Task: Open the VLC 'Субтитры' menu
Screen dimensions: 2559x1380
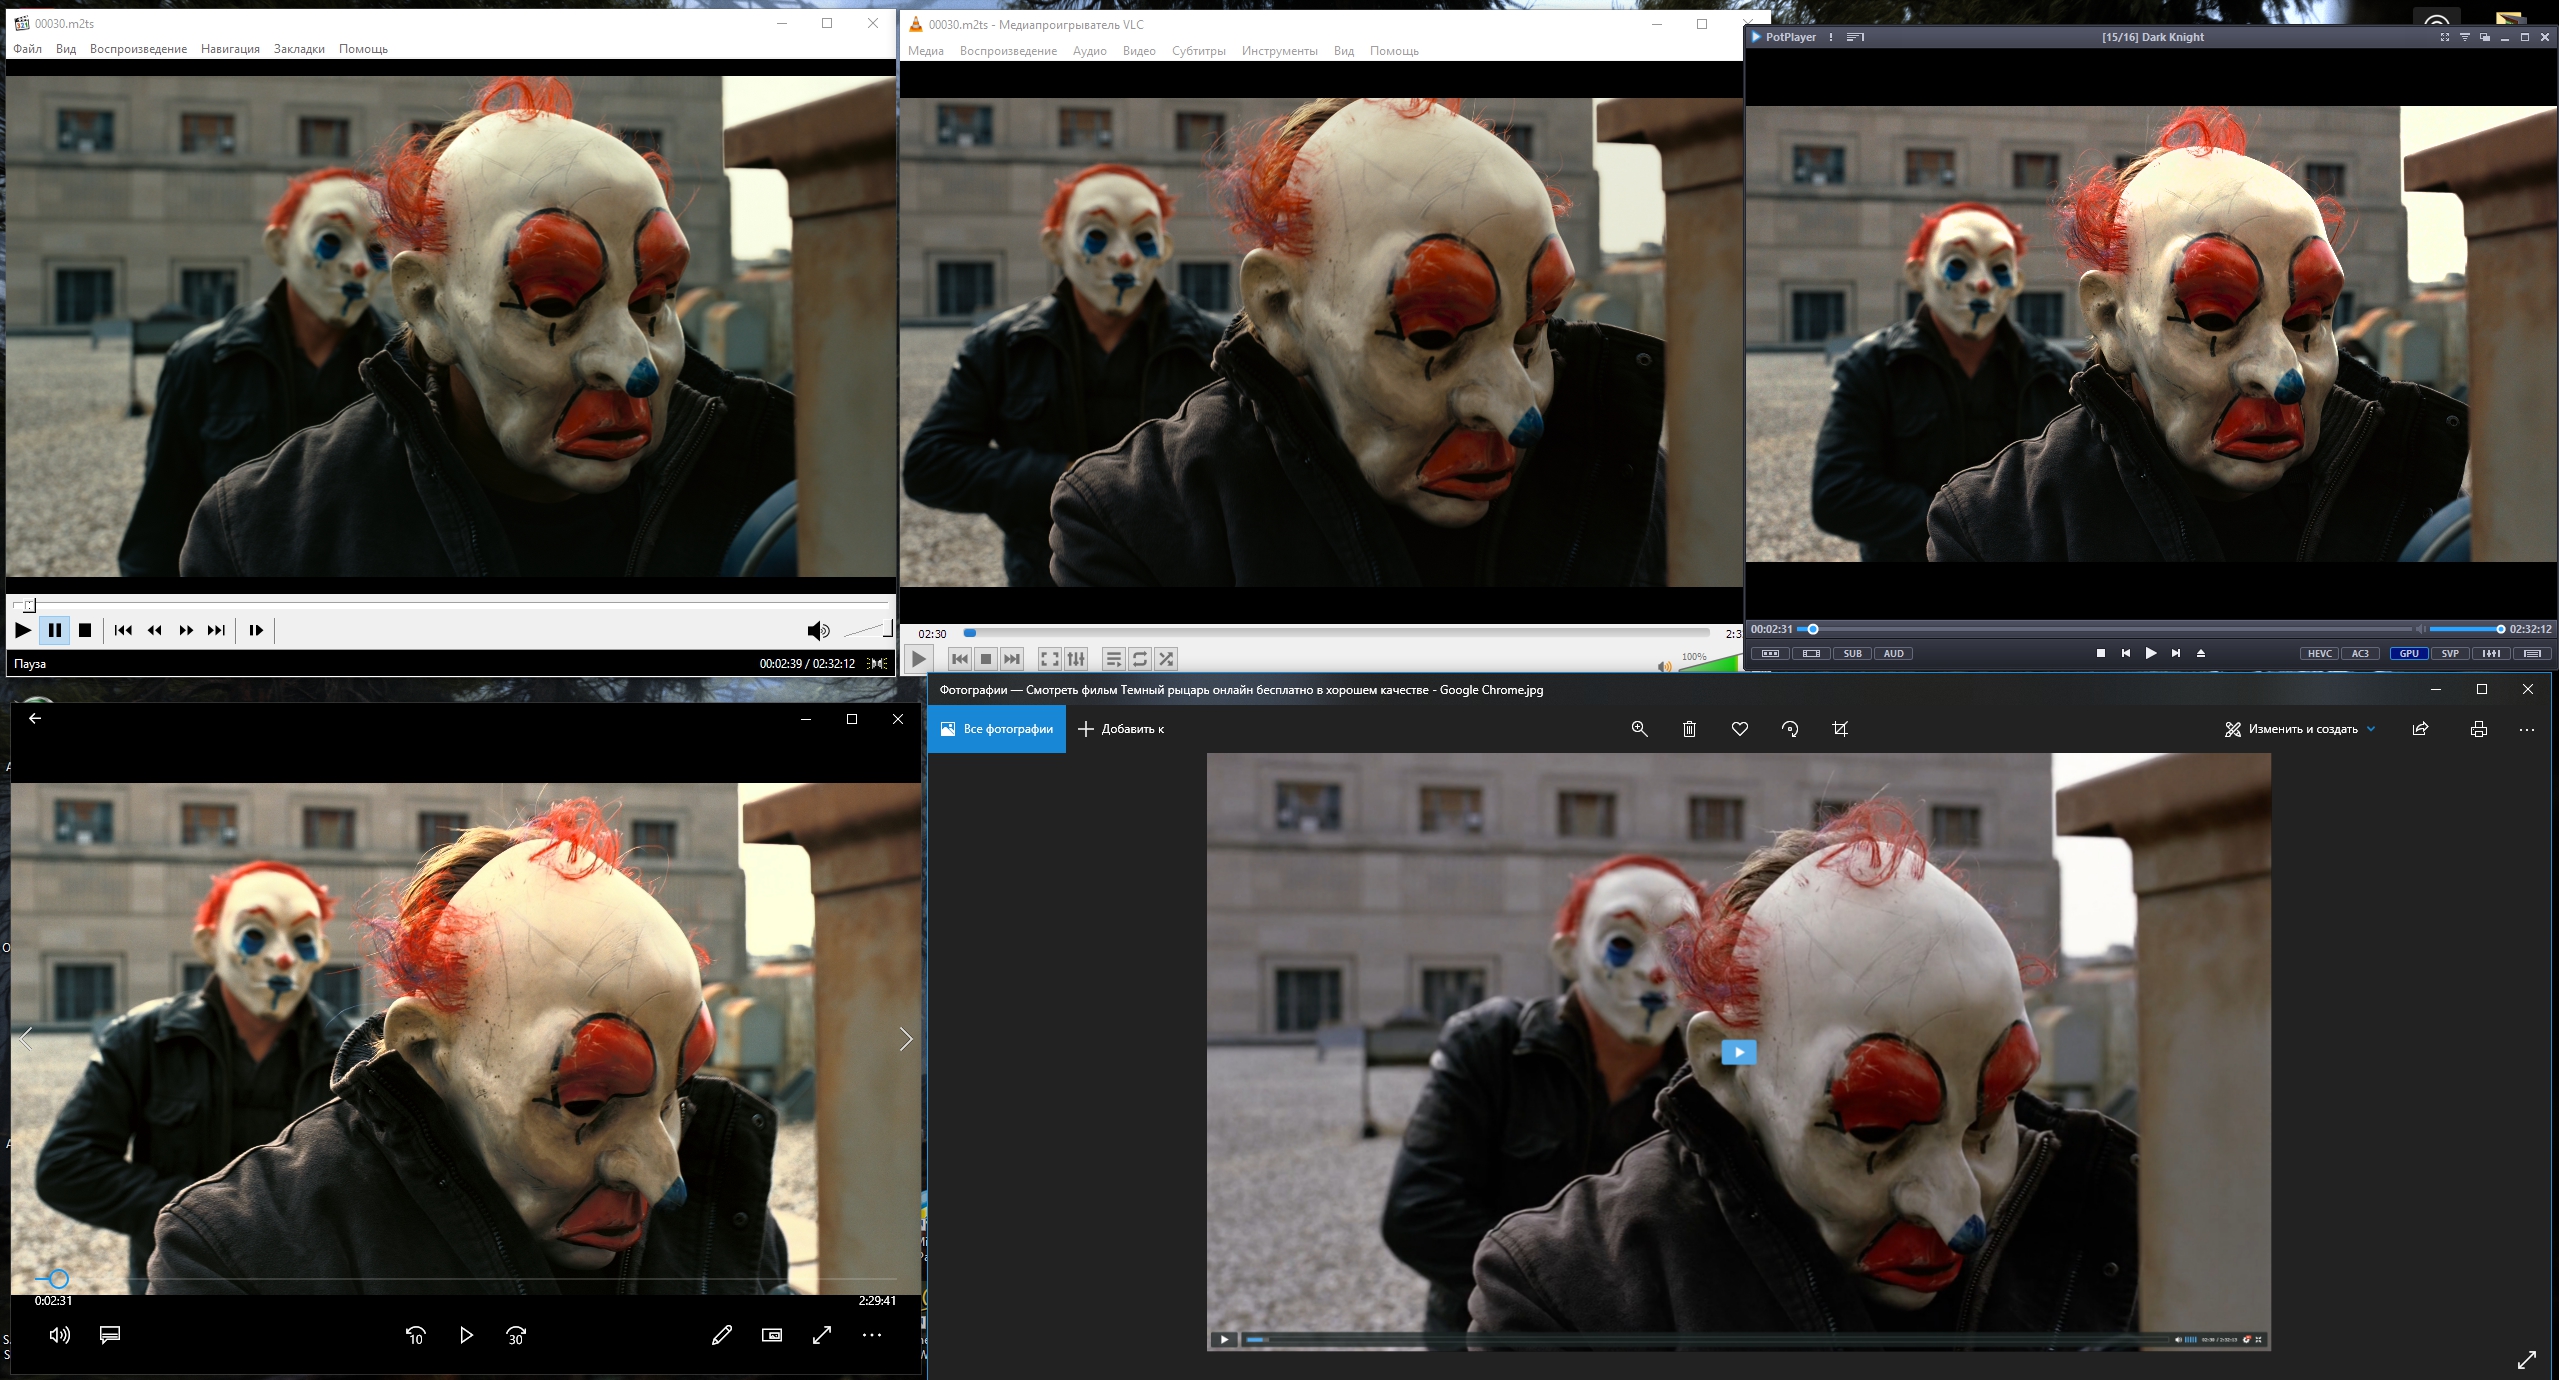Action: 1199,51
